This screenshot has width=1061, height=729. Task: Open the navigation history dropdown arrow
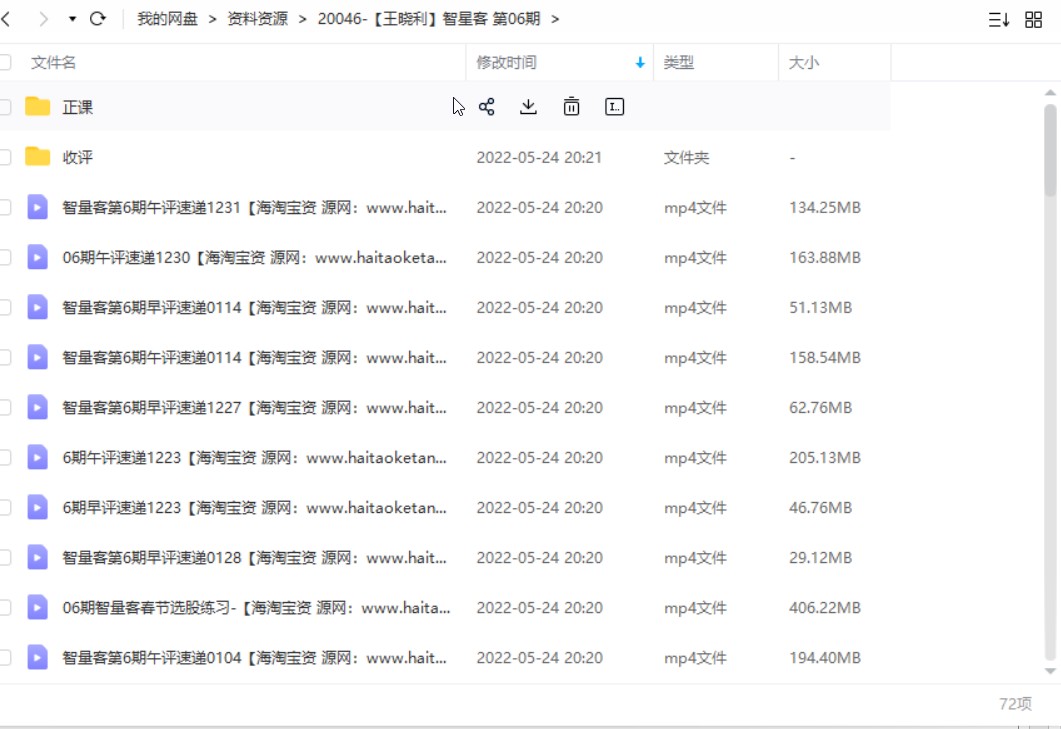click(72, 19)
